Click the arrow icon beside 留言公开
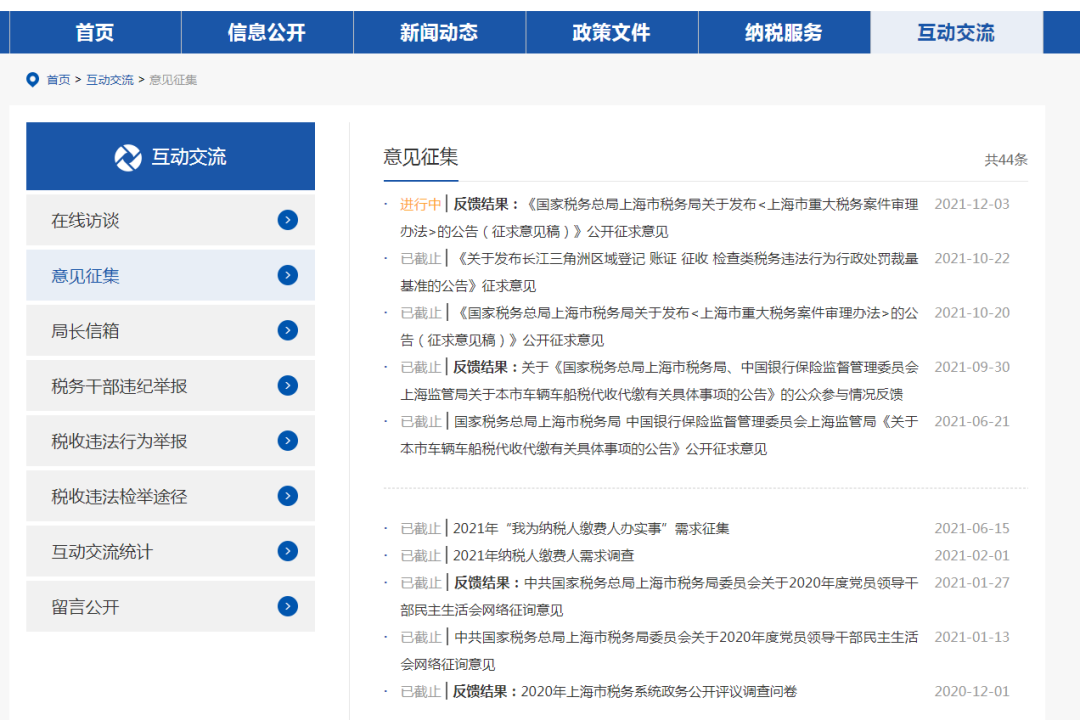The height and width of the screenshot is (720, 1080). coord(288,606)
